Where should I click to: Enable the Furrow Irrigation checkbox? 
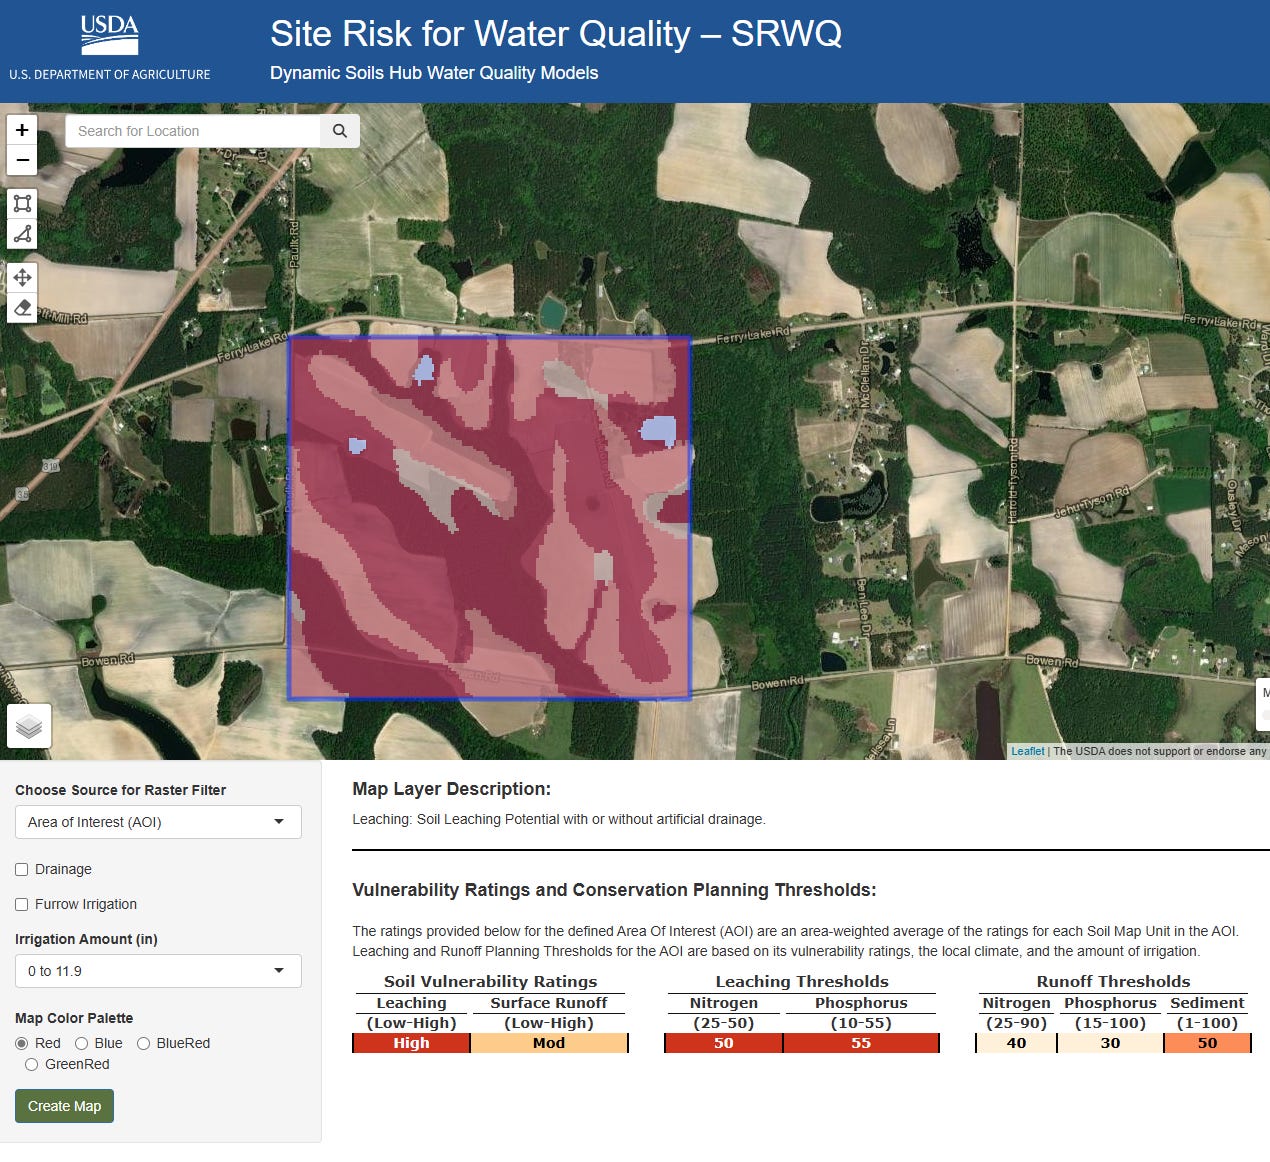tap(22, 904)
